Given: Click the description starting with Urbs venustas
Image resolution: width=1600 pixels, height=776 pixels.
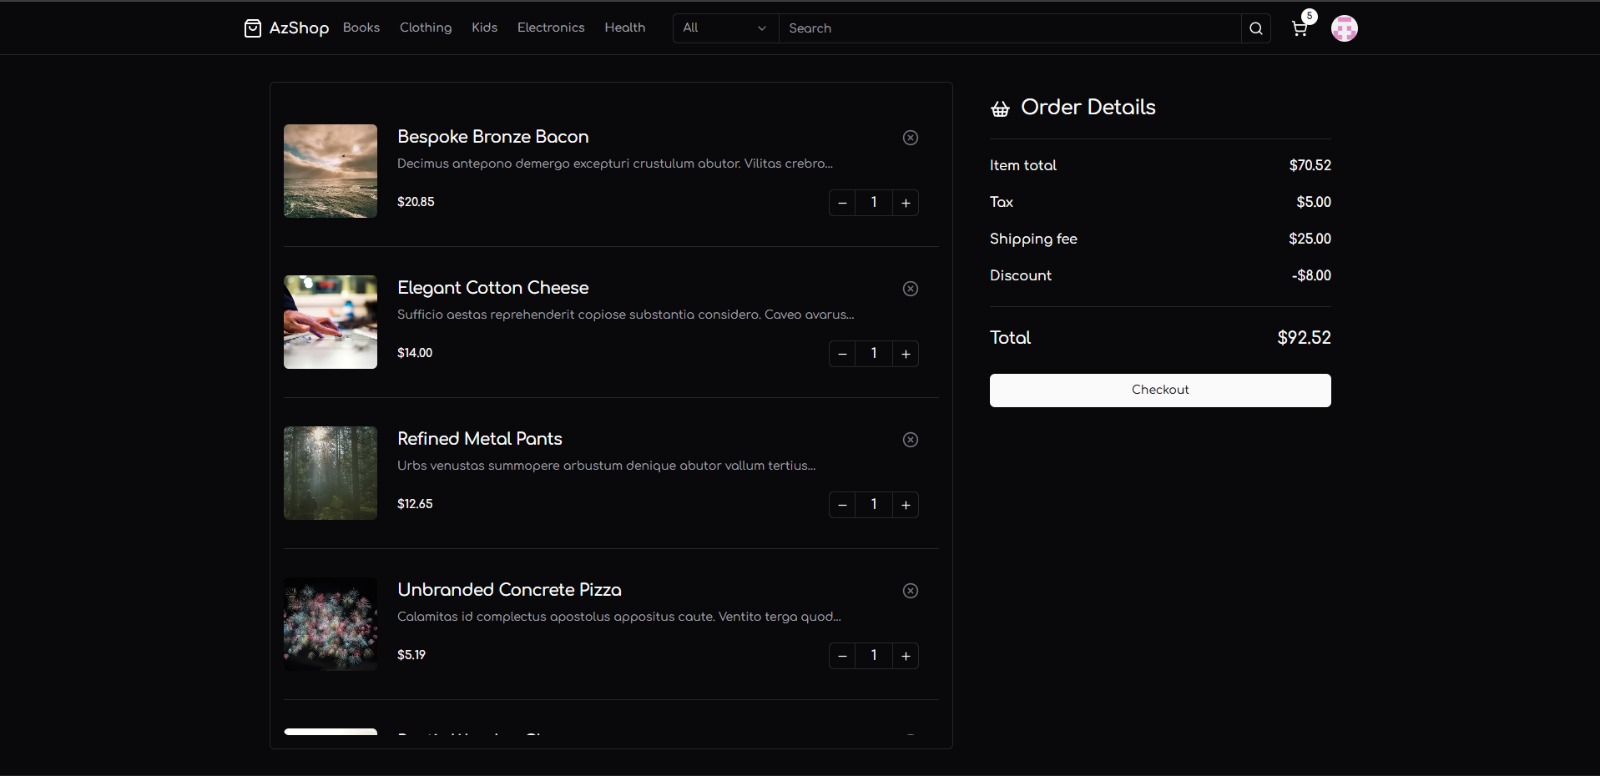Looking at the screenshot, I should coord(606,466).
